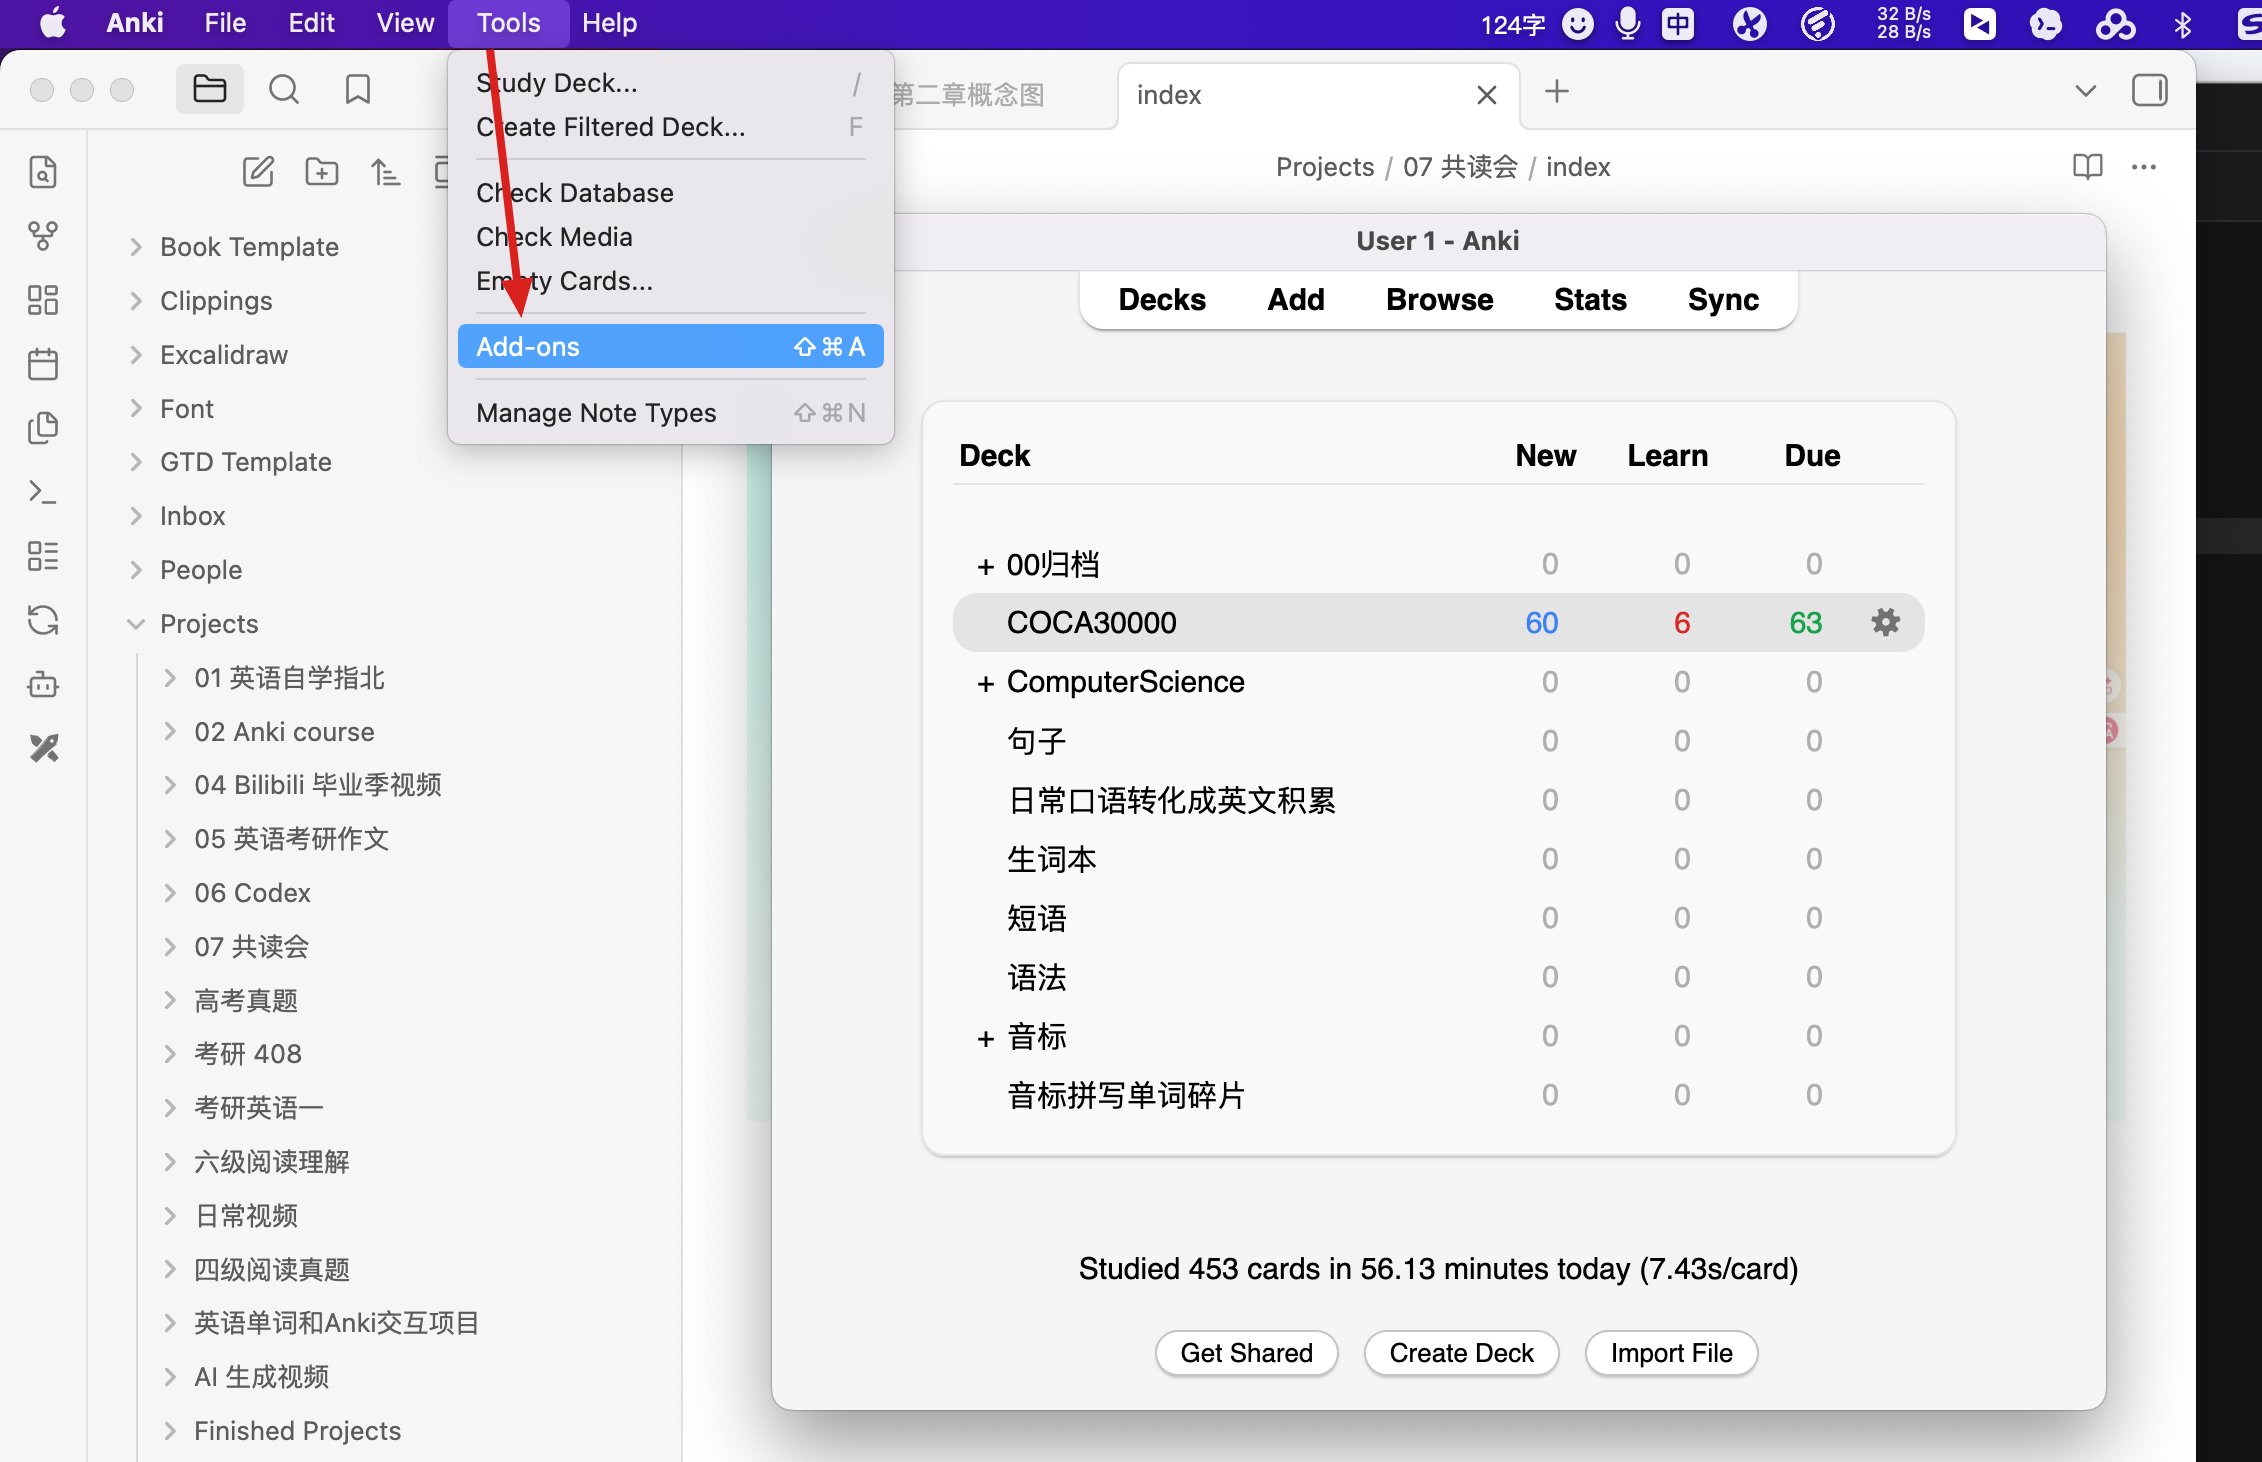Click the Import File button

[x=1671, y=1353]
